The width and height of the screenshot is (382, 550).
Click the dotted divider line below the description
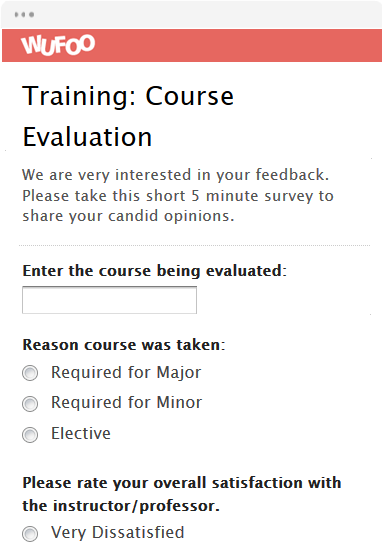point(194,246)
